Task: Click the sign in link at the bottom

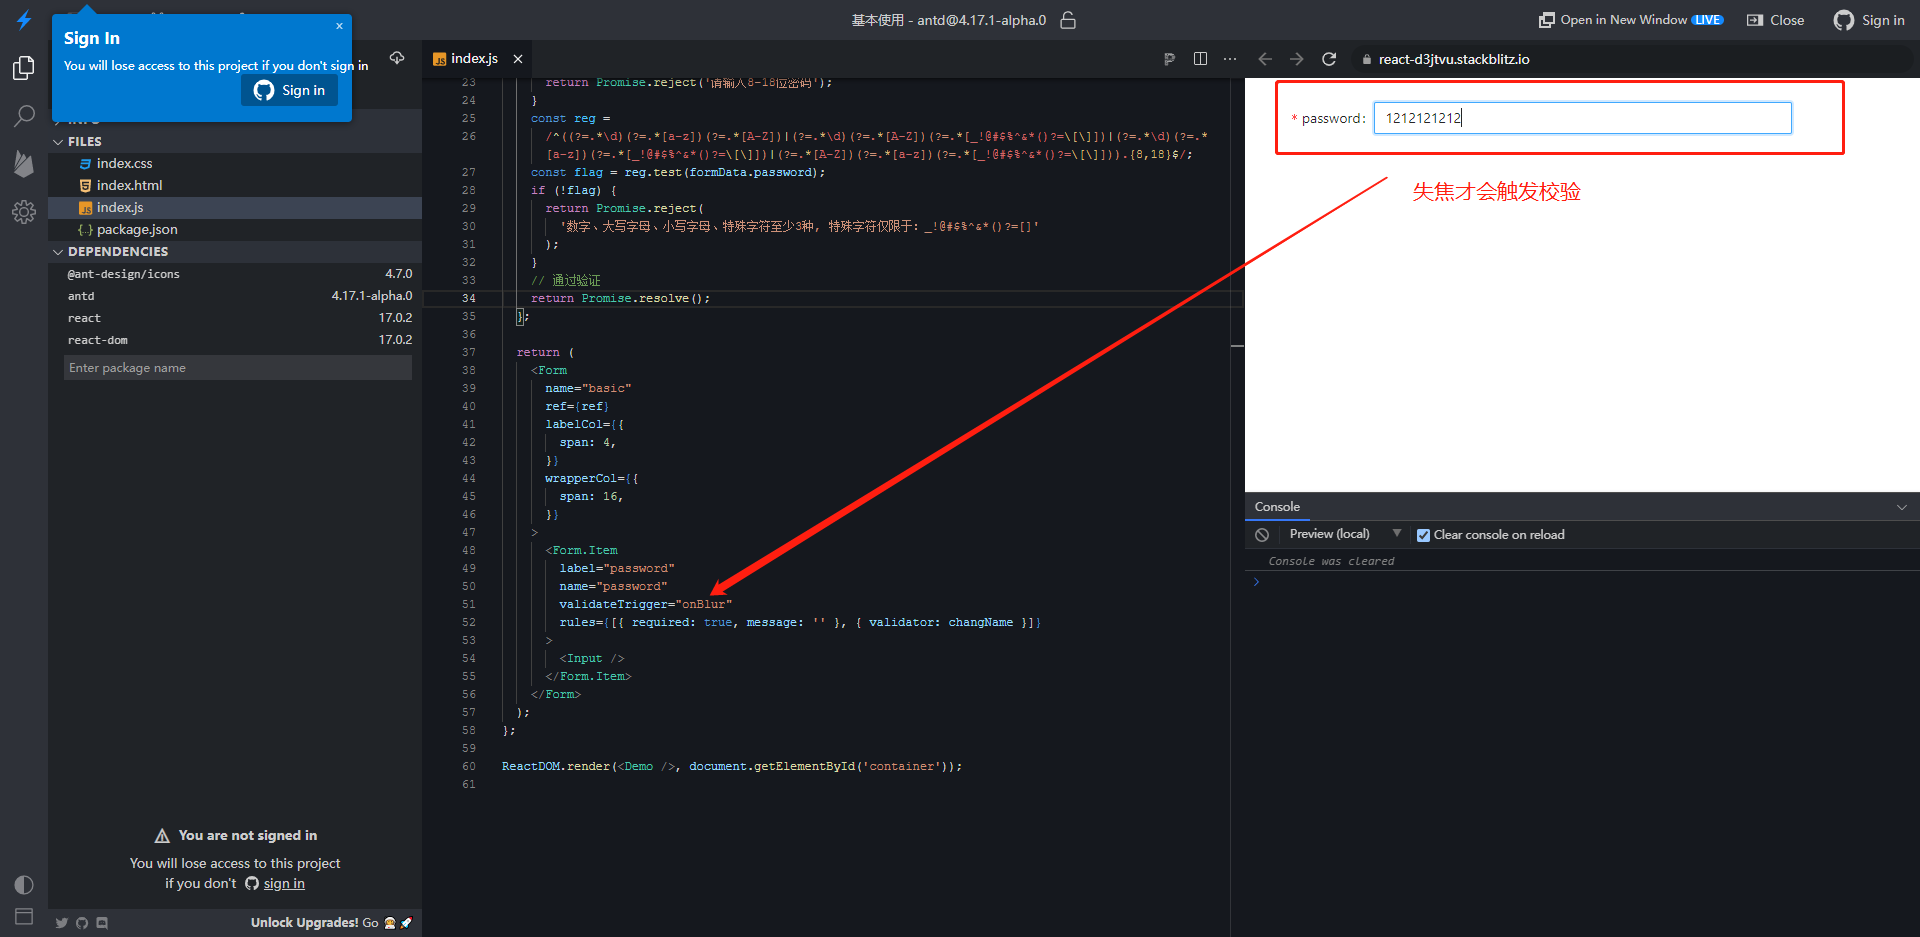Action: click(283, 883)
